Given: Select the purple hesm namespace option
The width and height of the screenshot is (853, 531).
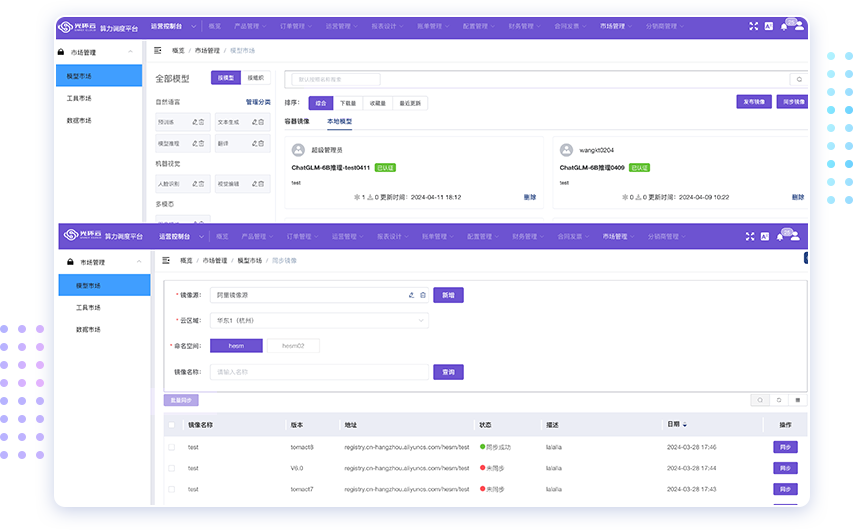Looking at the screenshot, I should [x=236, y=346].
